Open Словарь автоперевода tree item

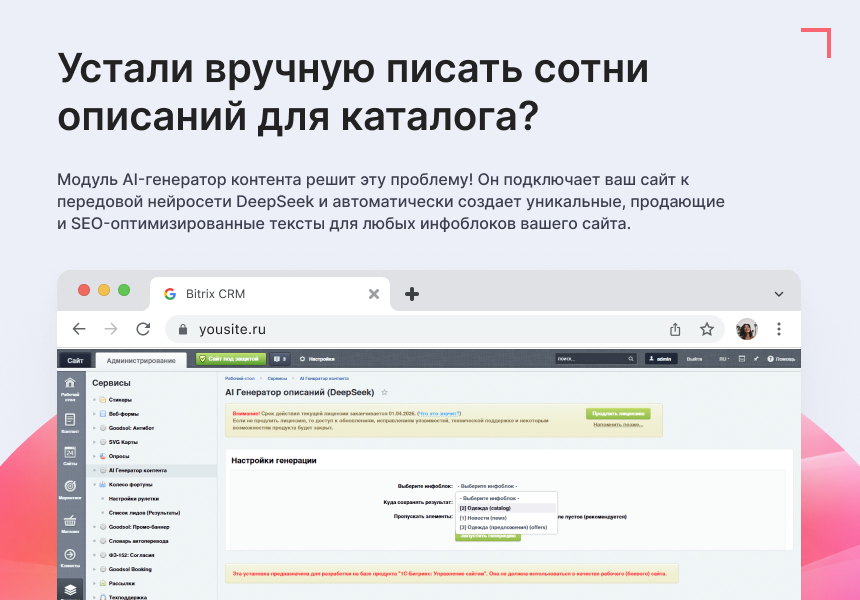(x=138, y=541)
